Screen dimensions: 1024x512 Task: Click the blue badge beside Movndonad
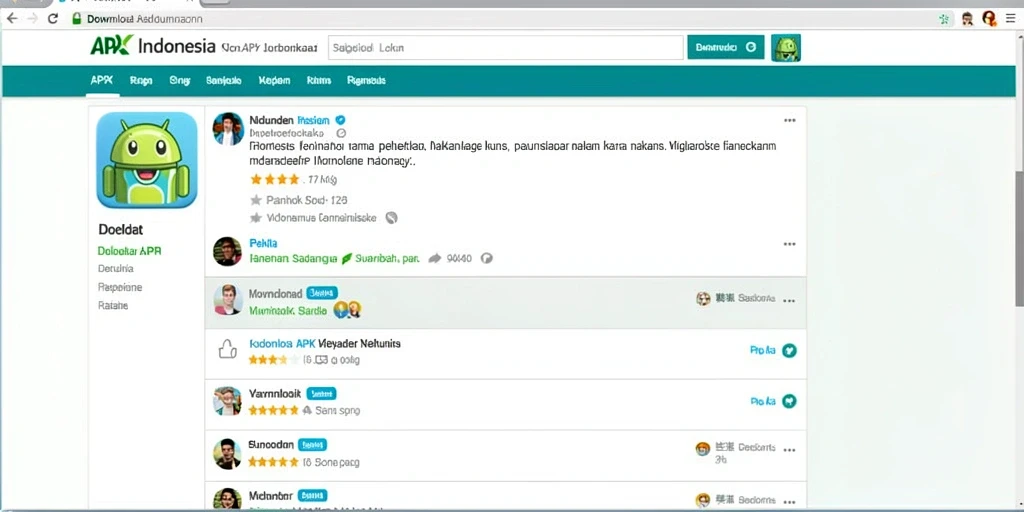(321, 293)
